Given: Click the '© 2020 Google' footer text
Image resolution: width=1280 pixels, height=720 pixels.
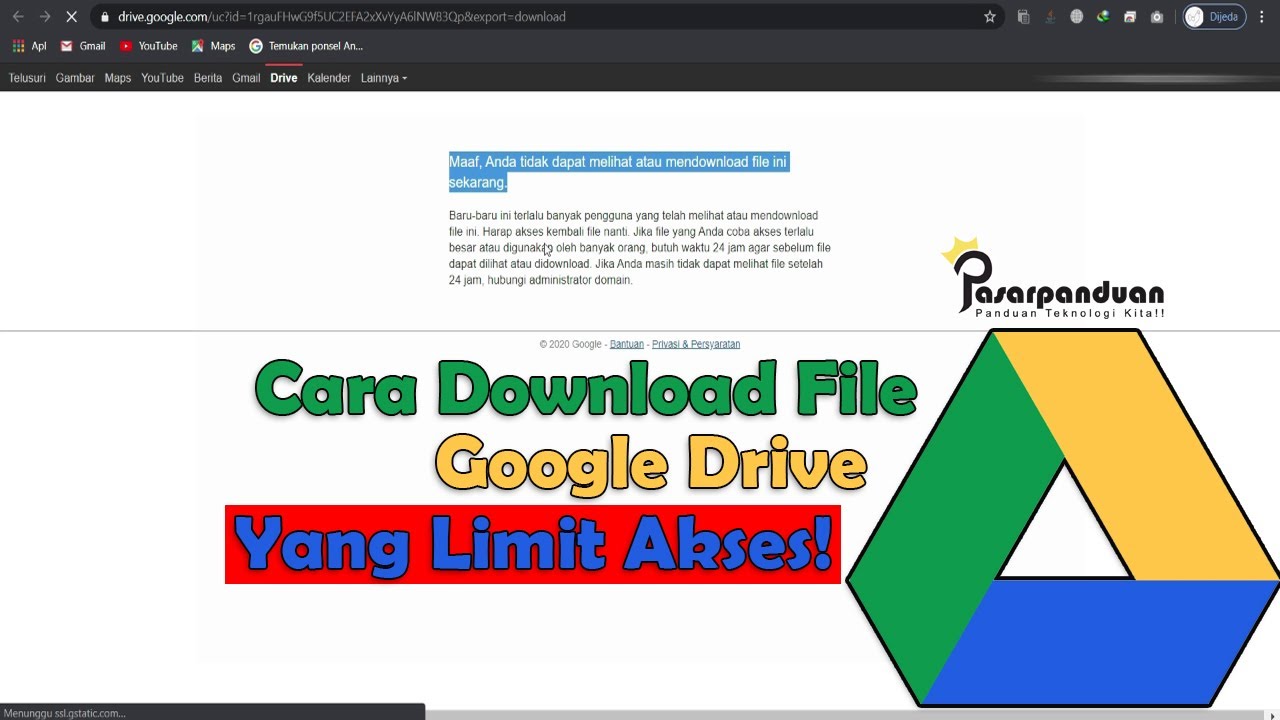Looking at the screenshot, I should click(570, 344).
